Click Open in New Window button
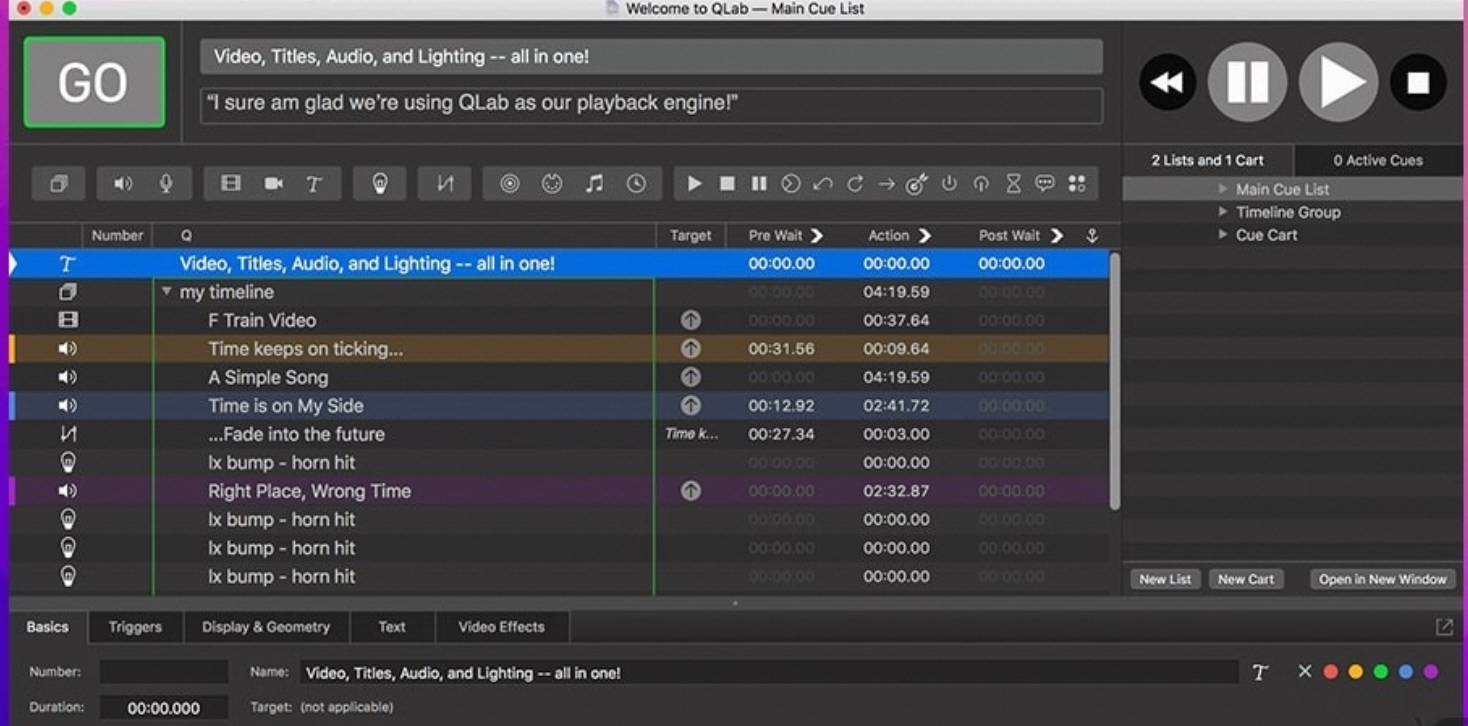 click(1382, 579)
